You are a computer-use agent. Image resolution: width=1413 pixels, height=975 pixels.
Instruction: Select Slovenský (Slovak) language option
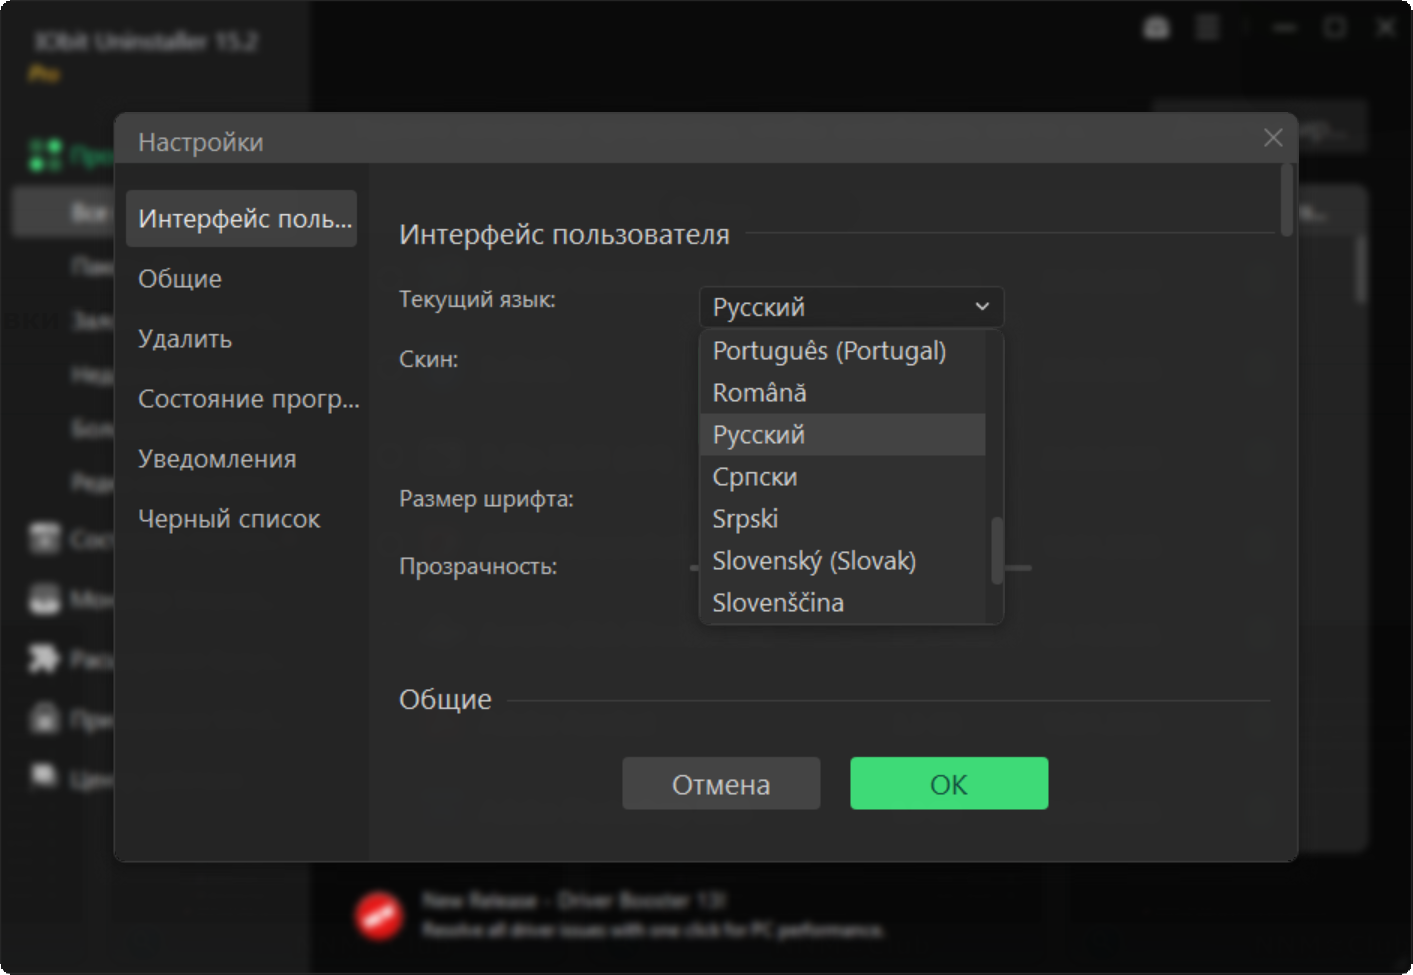(x=814, y=561)
